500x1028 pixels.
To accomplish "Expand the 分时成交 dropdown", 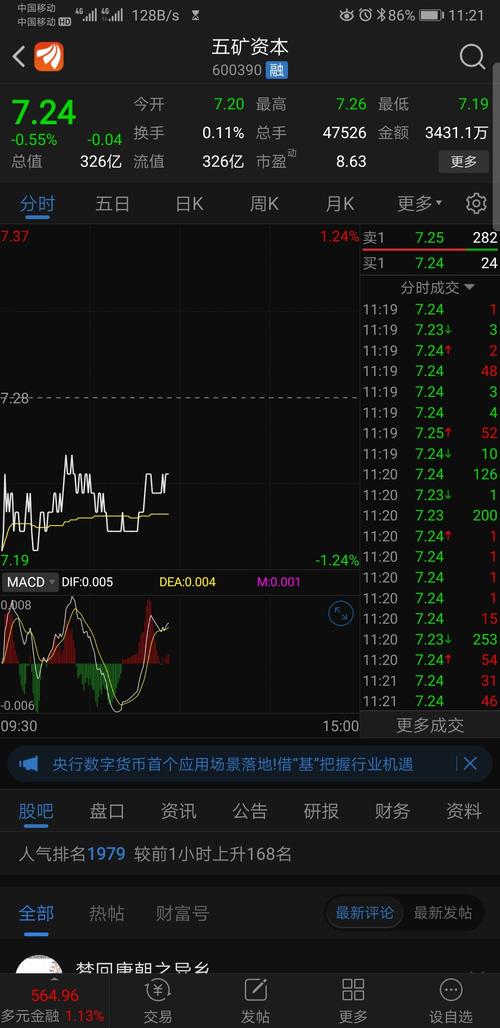I will click(438, 288).
